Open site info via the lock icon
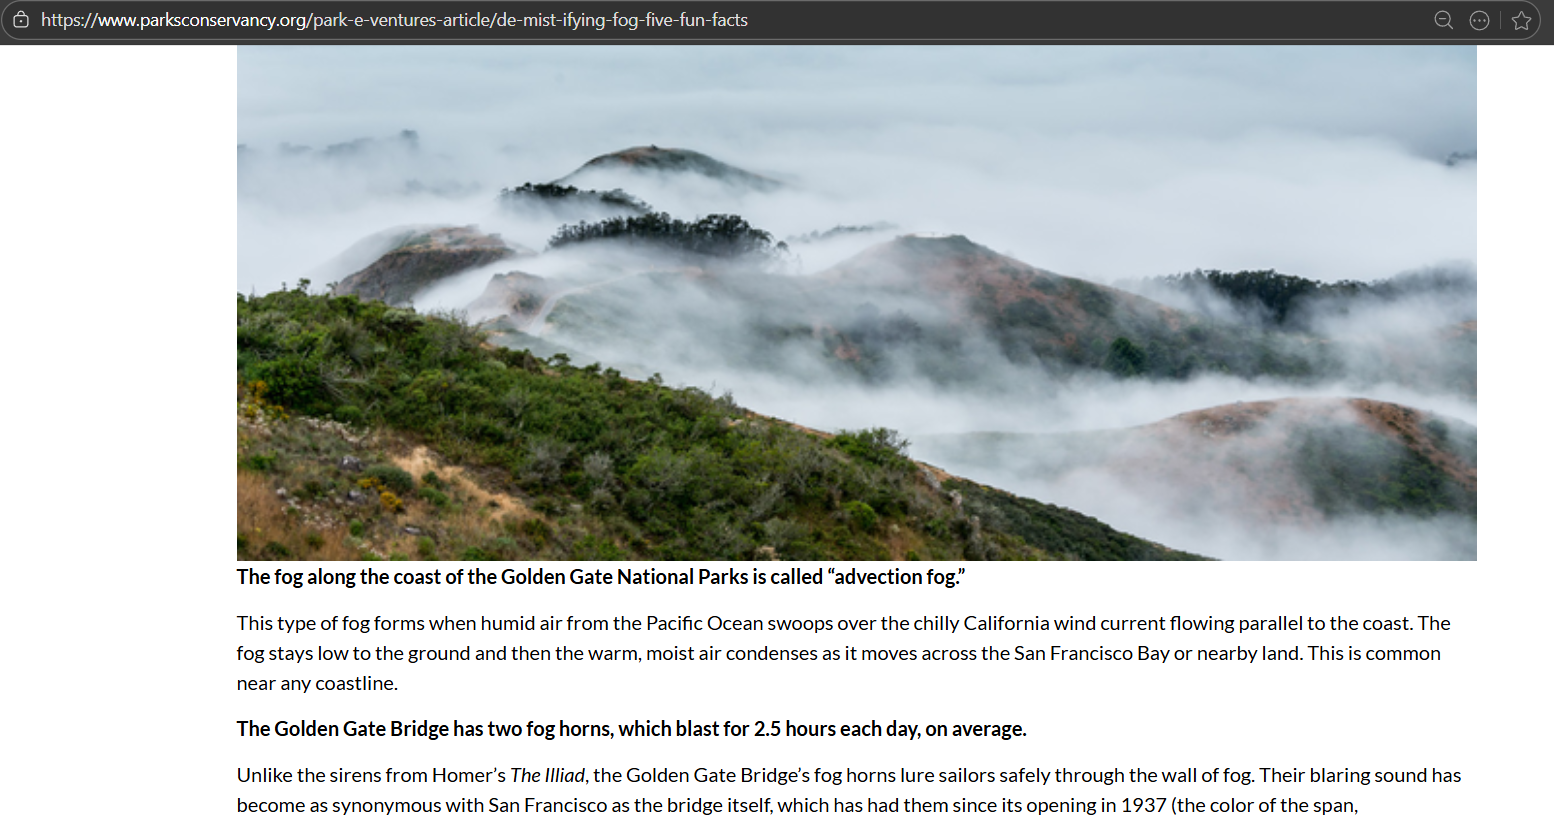 click(21, 20)
